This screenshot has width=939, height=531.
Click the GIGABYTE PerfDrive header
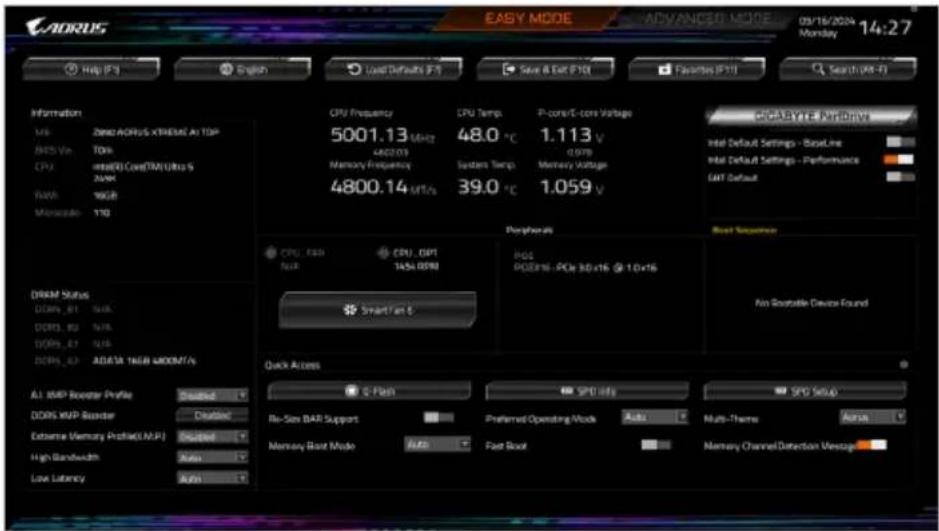pos(811,116)
